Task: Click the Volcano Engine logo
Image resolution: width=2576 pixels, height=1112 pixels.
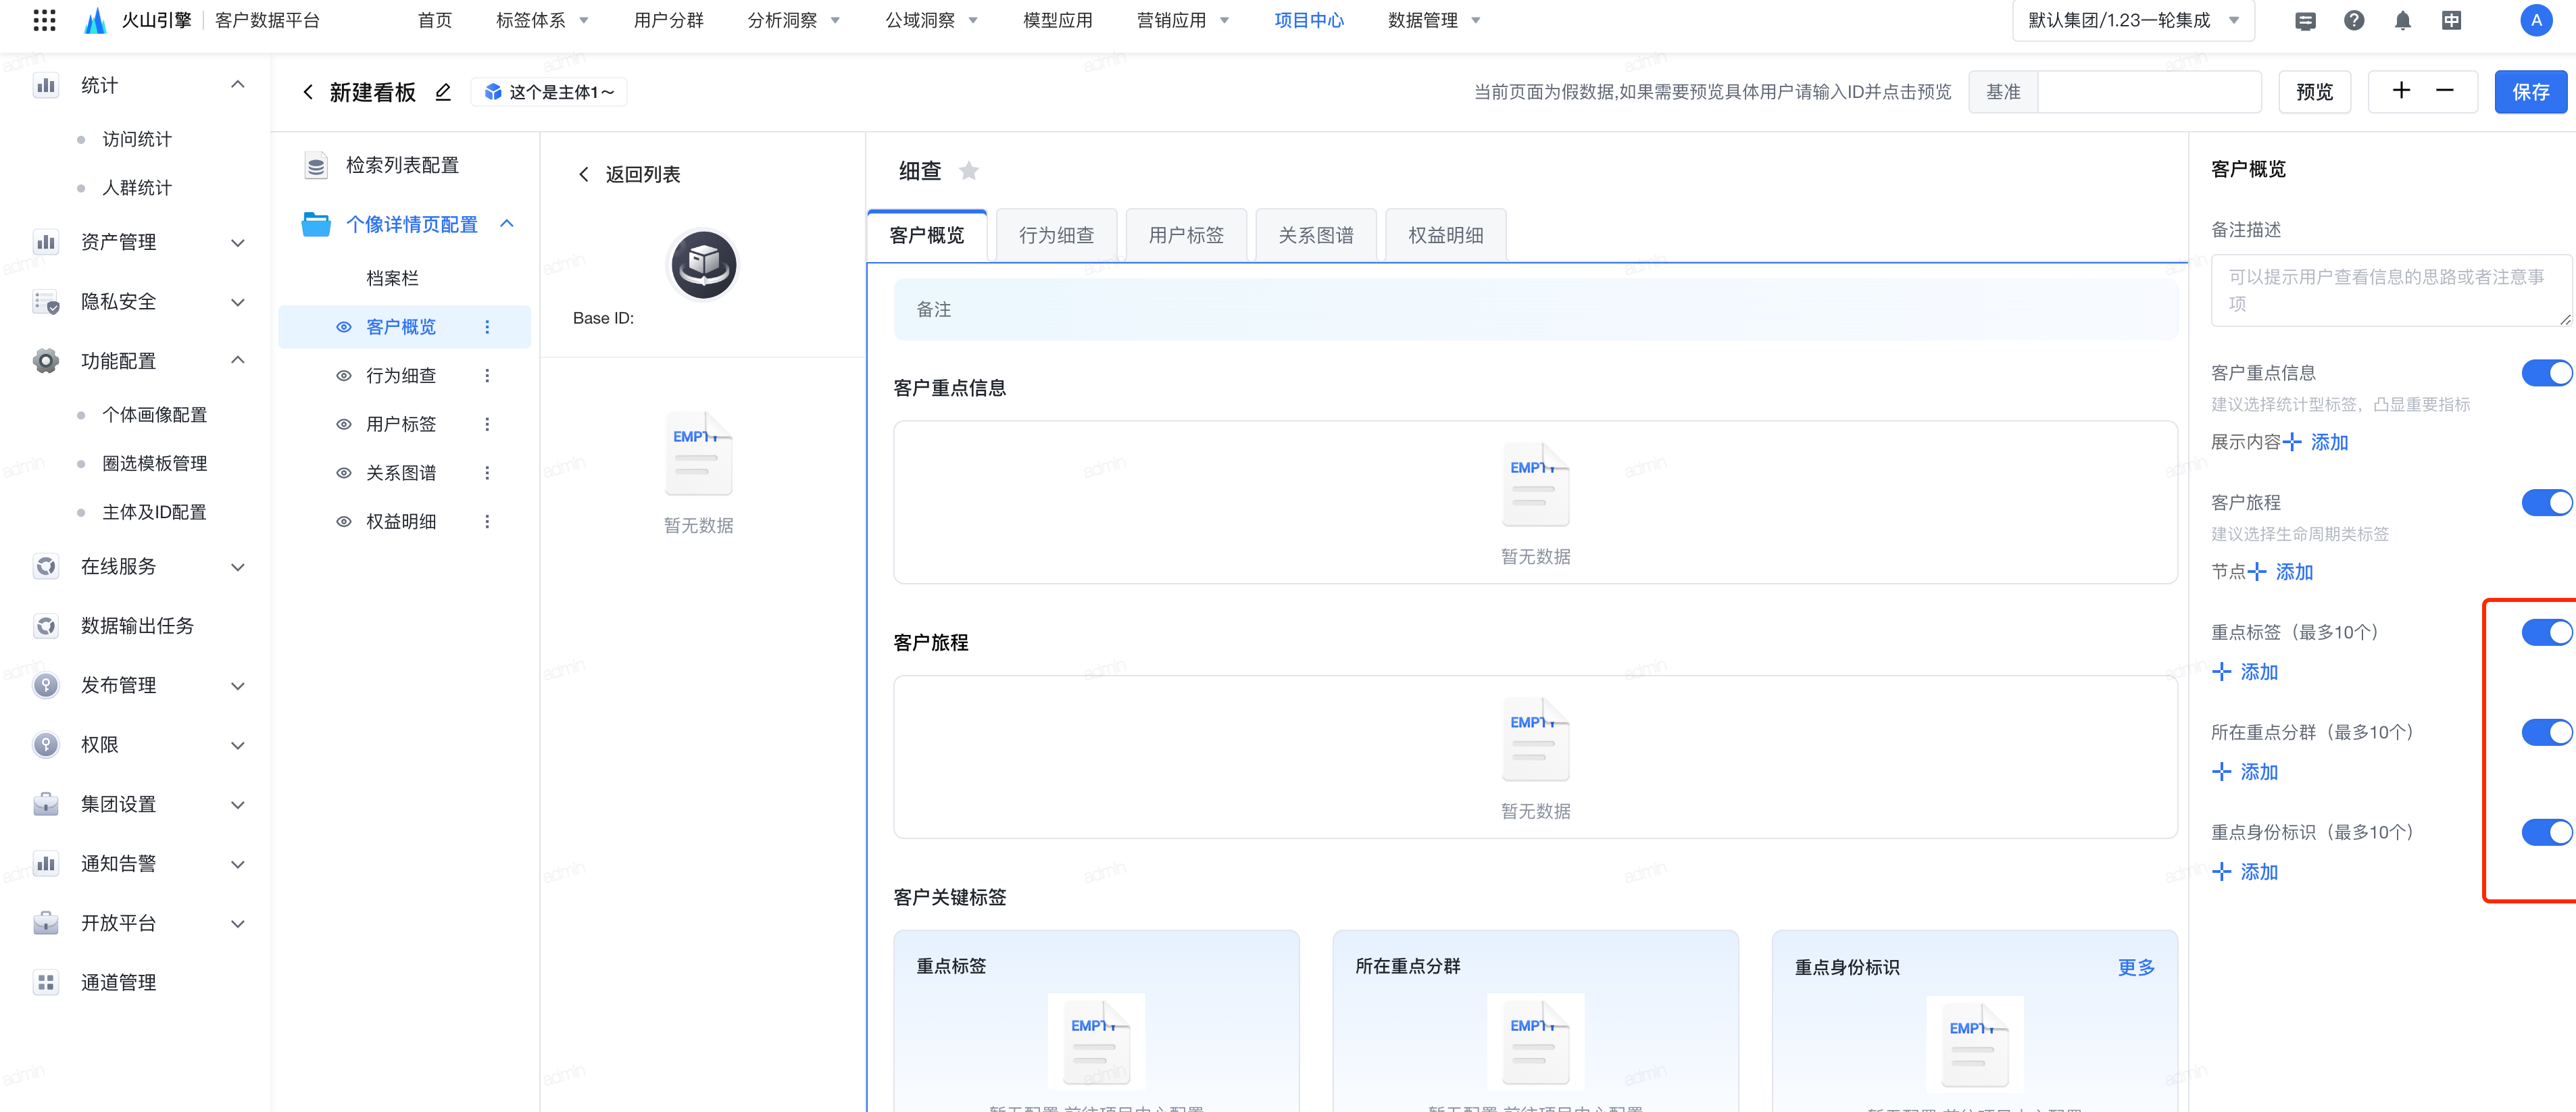Action: (x=95, y=20)
